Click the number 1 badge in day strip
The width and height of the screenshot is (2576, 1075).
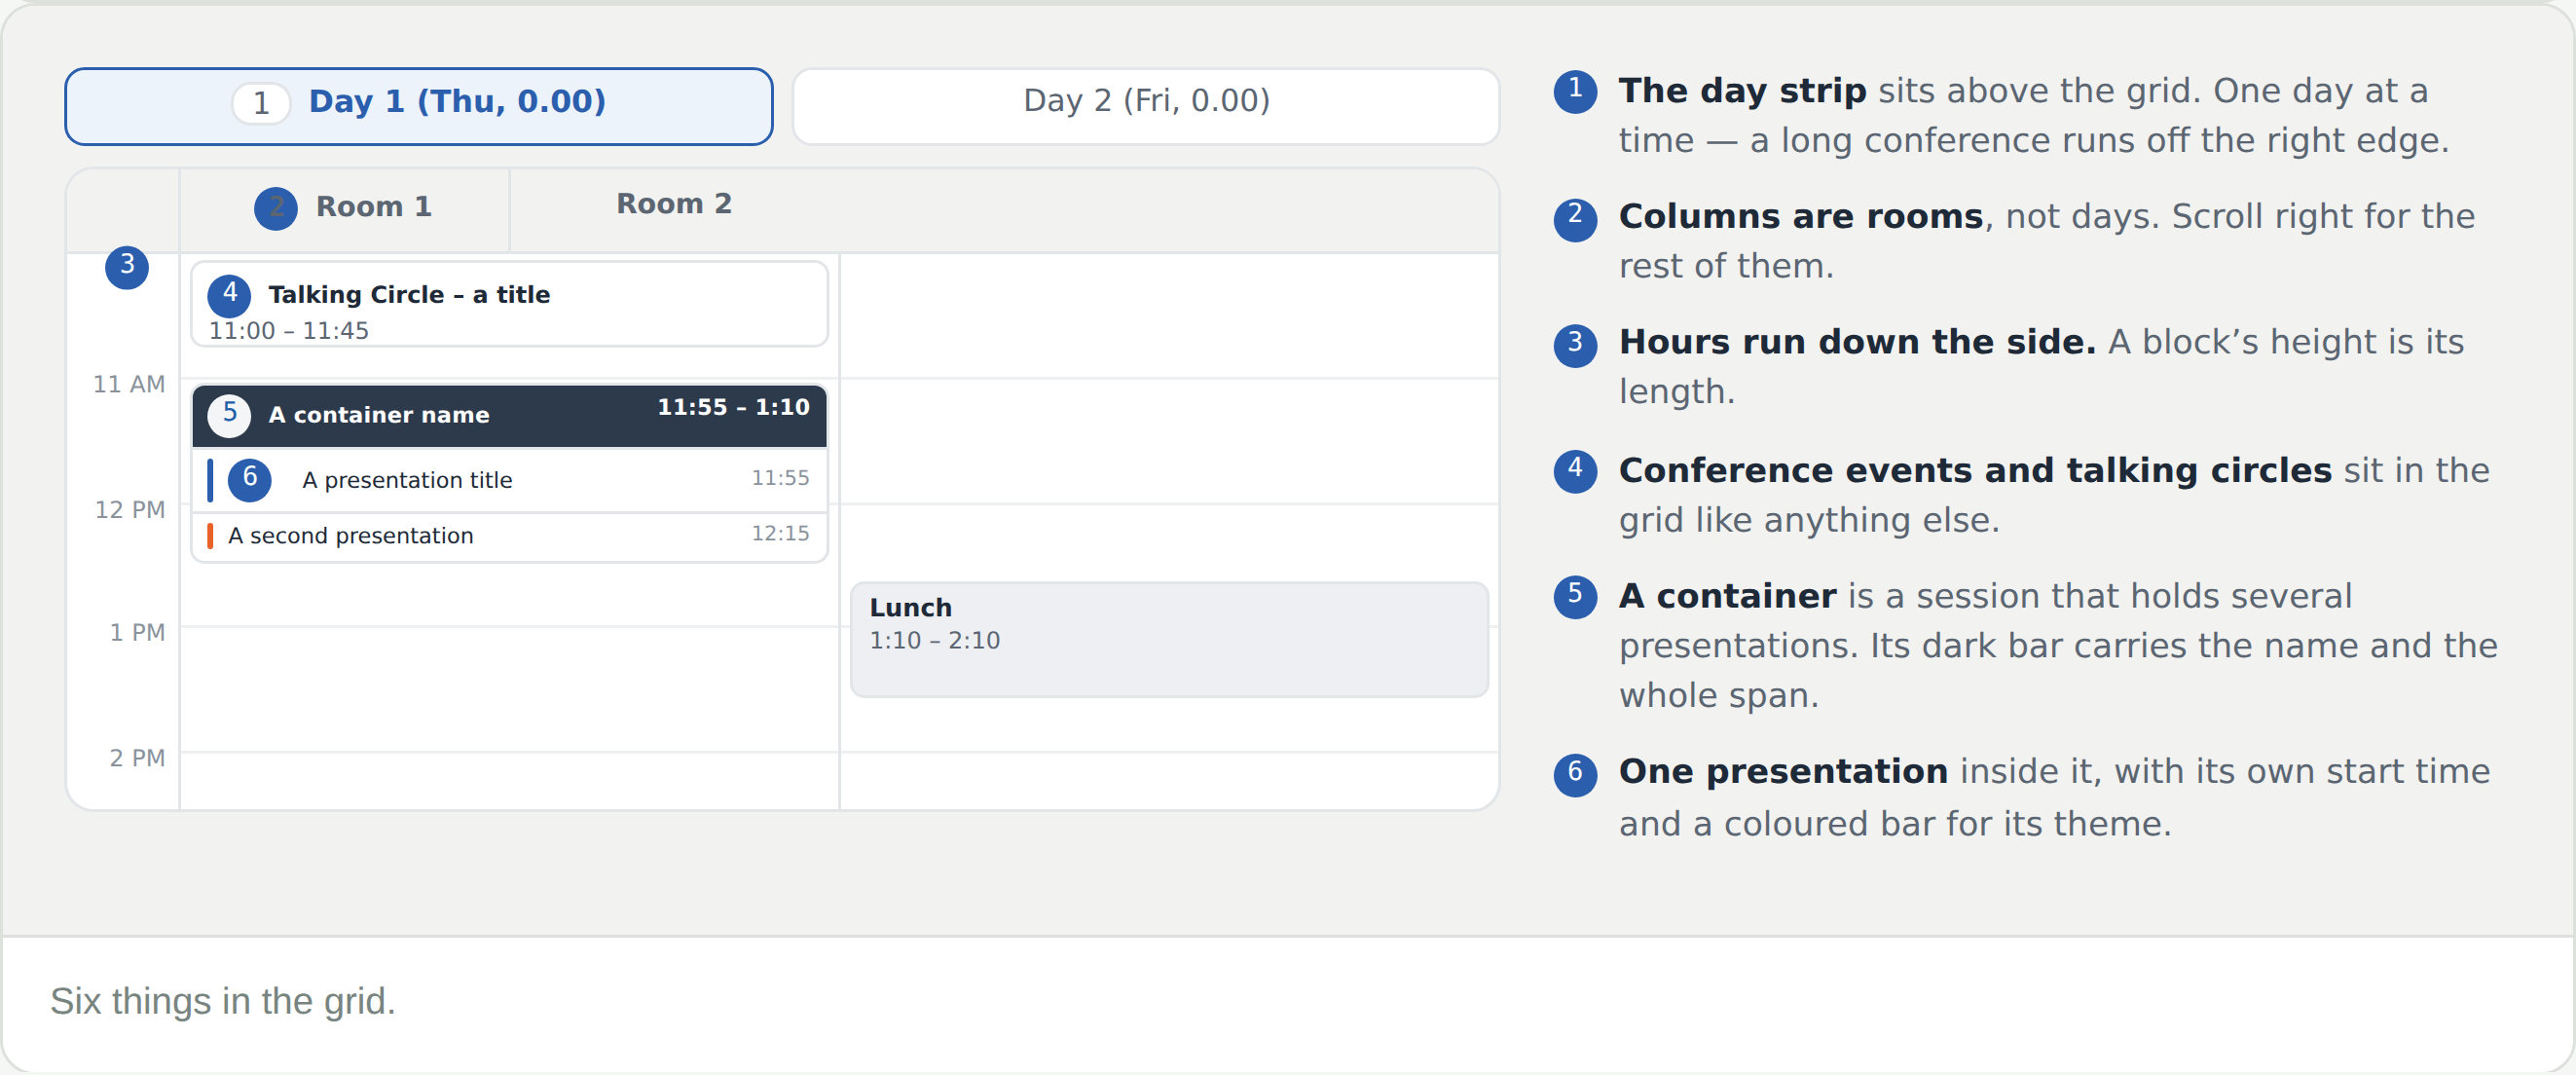coord(261,103)
